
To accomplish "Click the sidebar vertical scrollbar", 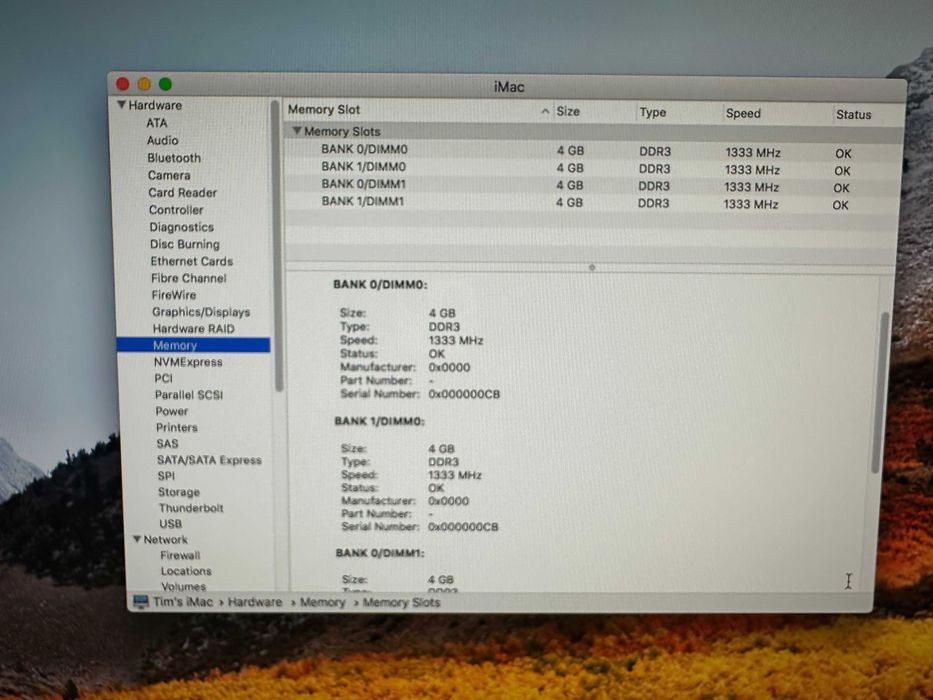I will tap(276, 246).
